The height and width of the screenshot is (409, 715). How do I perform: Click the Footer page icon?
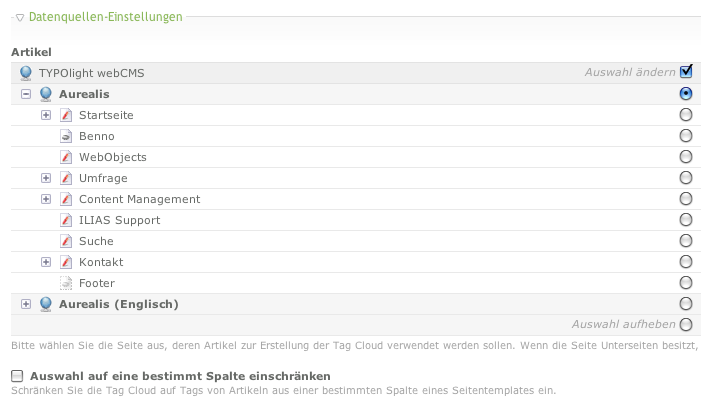click(x=66, y=283)
